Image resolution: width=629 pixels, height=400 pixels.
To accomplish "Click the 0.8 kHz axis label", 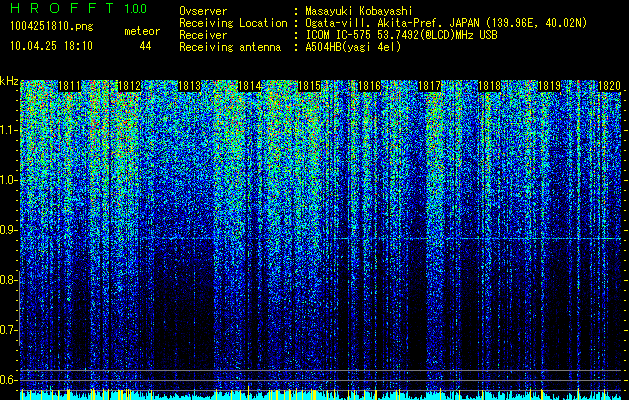I will pyautogui.click(x=9, y=280).
